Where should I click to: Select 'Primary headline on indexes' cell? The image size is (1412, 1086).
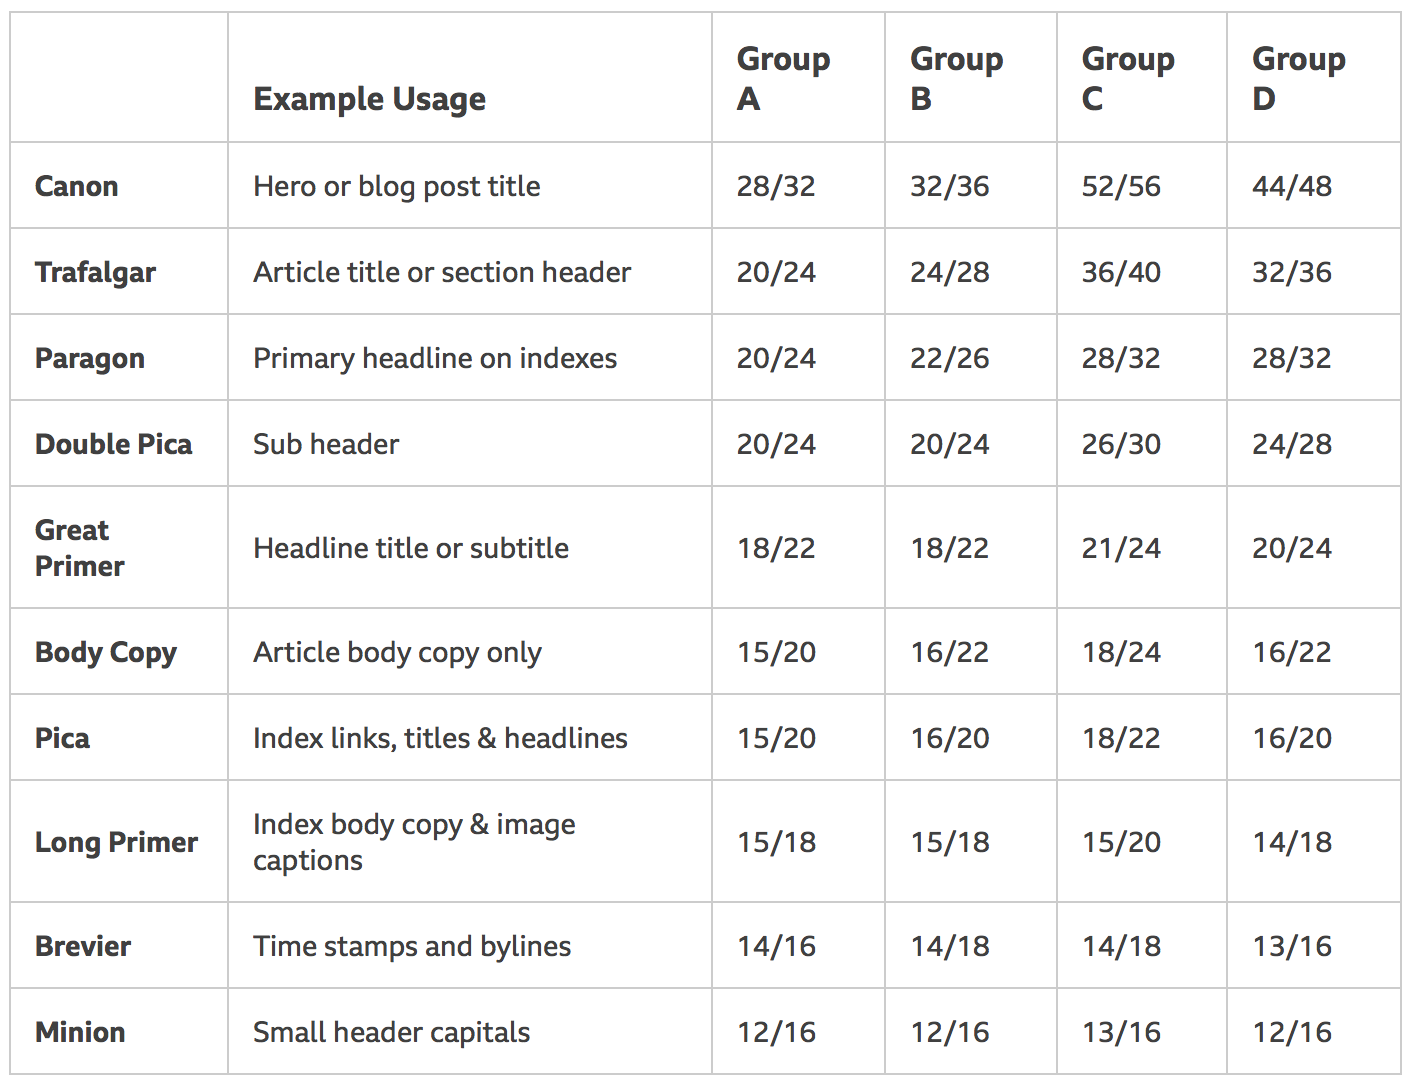tap(435, 358)
